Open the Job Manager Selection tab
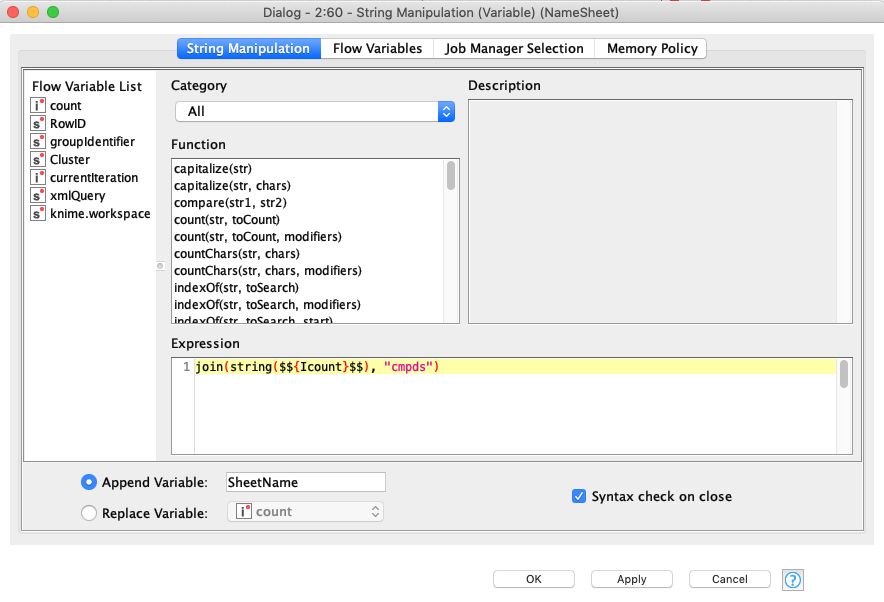Image resolution: width=884 pixels, height=602 pixels. [514, 48]
